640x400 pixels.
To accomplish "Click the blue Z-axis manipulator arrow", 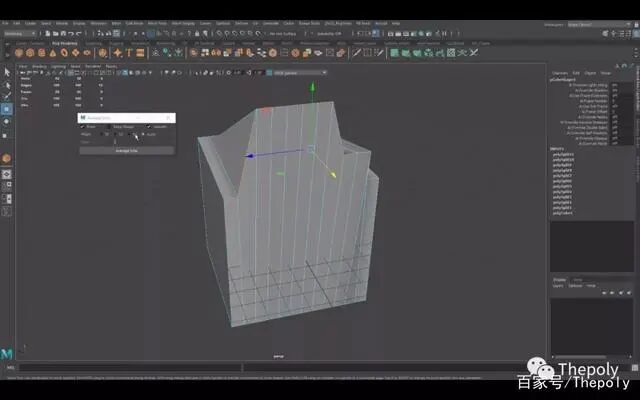I will coord(249,156).
